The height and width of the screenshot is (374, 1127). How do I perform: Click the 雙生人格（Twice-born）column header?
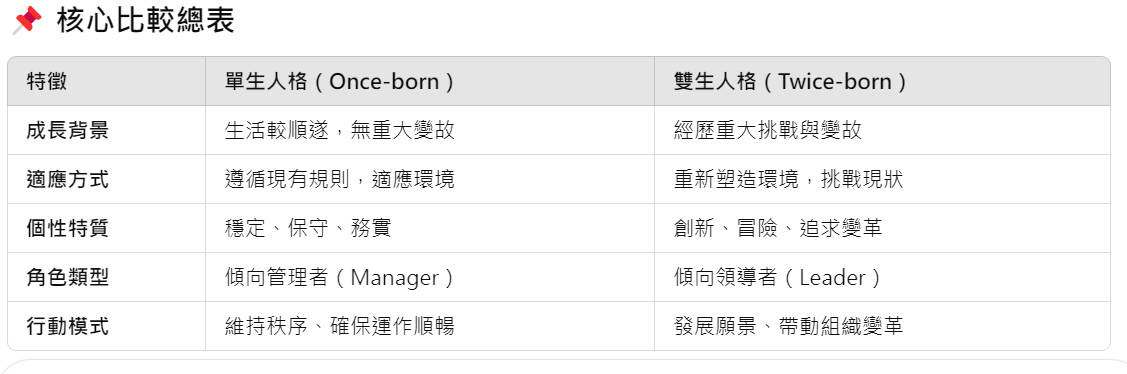[791, 81]
